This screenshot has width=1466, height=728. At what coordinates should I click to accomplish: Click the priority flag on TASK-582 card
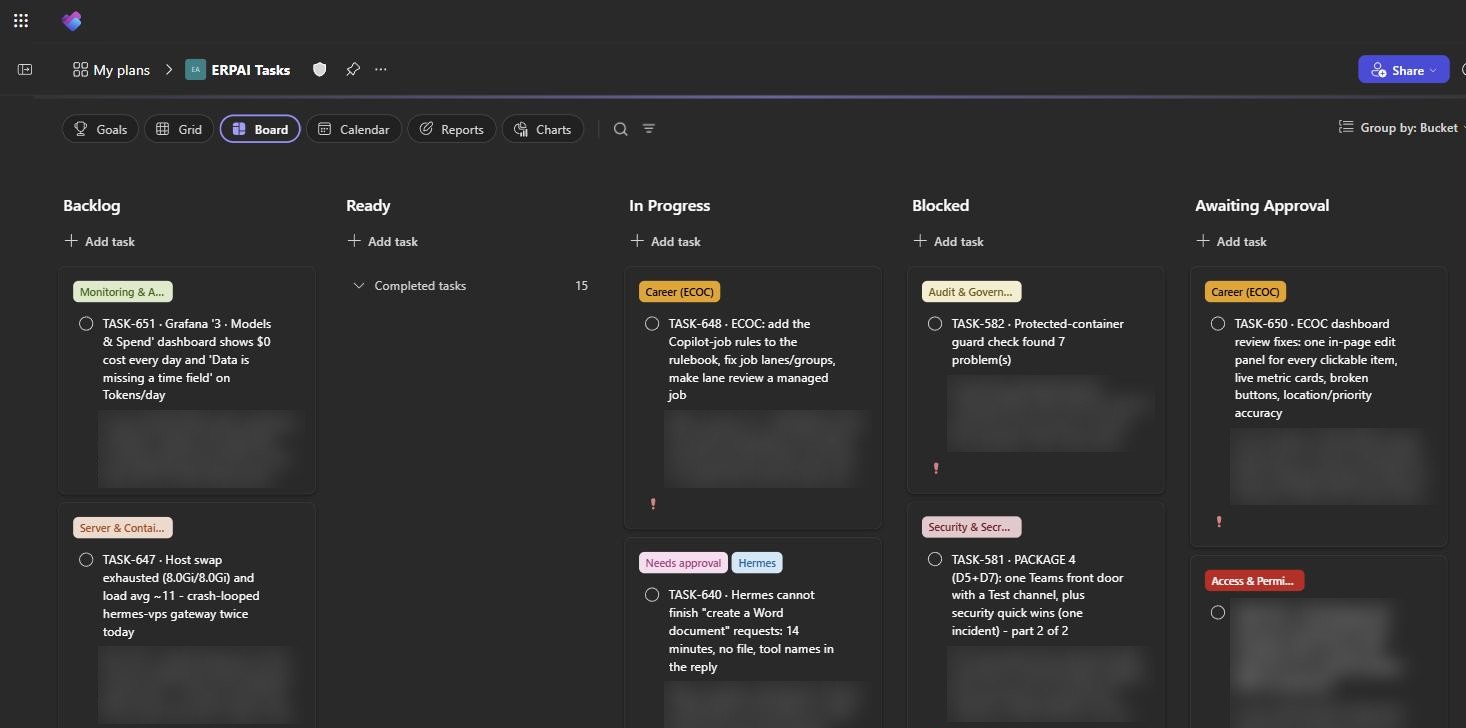tap(936, 468)
